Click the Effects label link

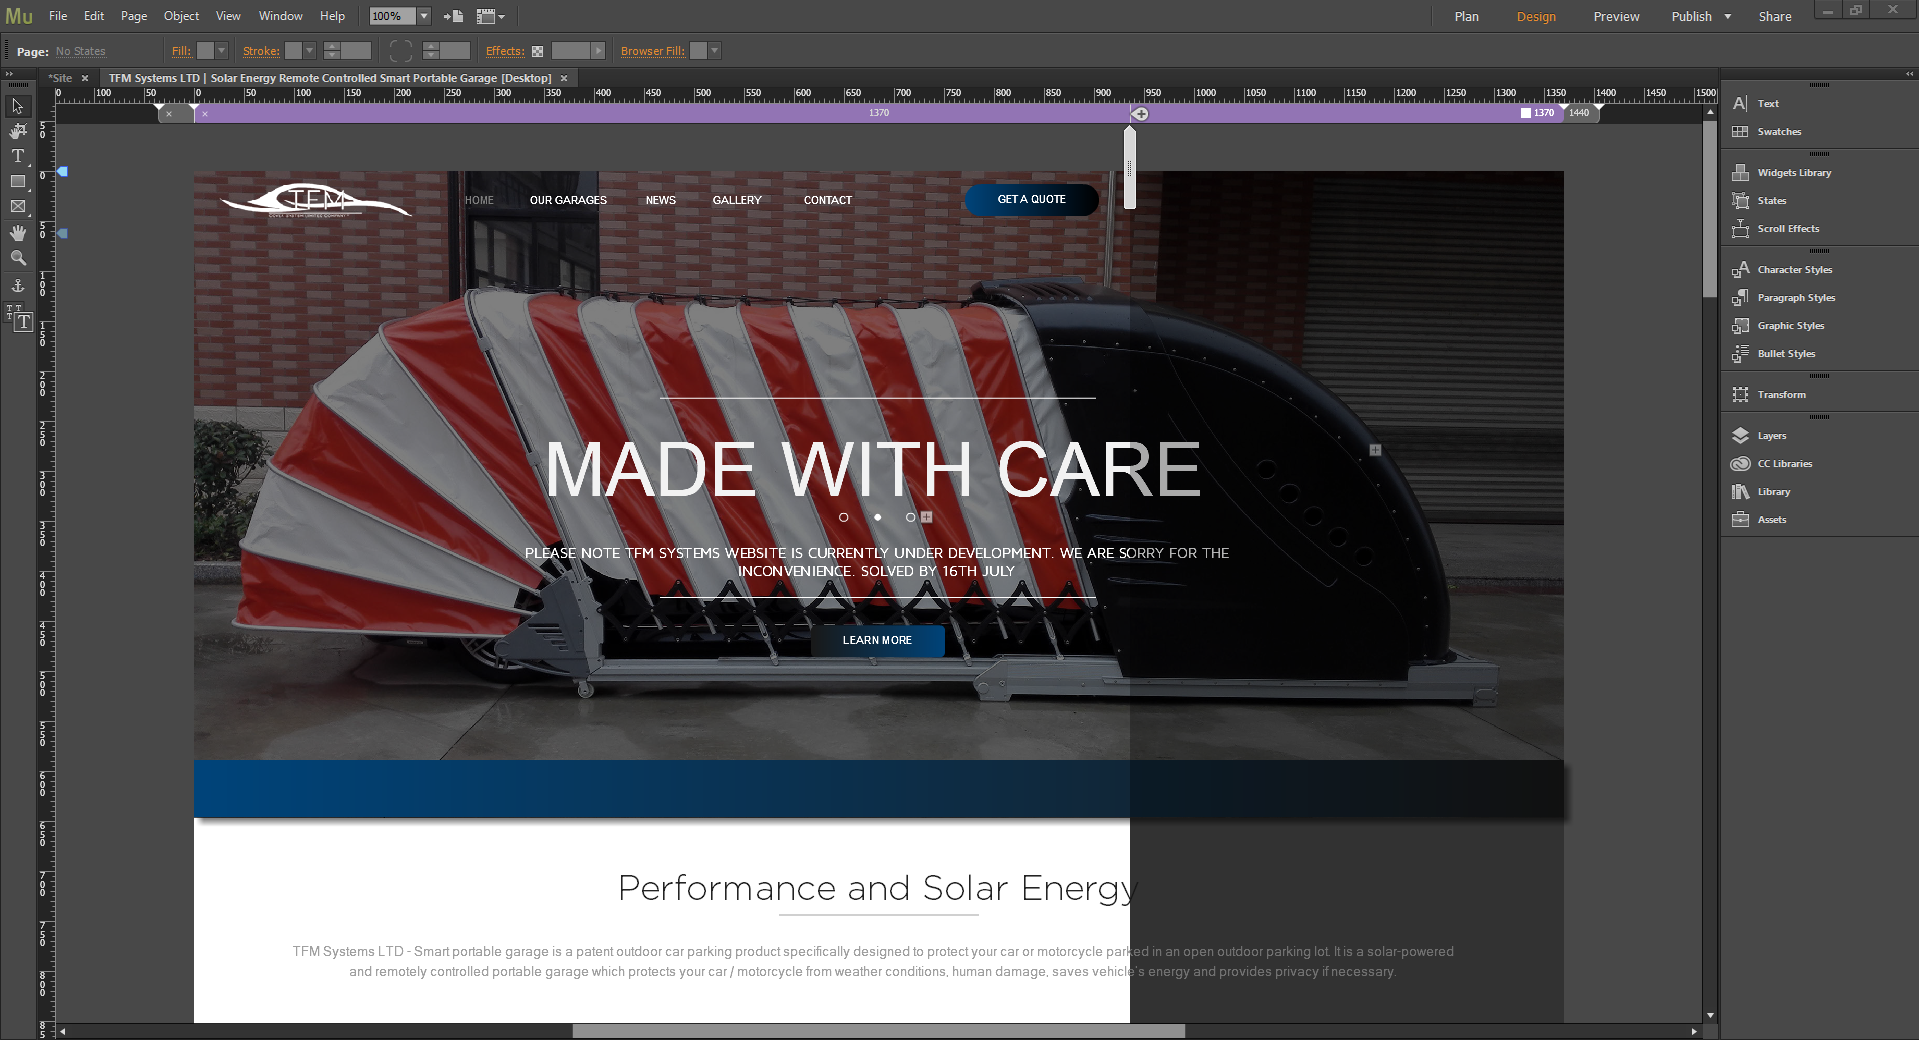point(505,51)
